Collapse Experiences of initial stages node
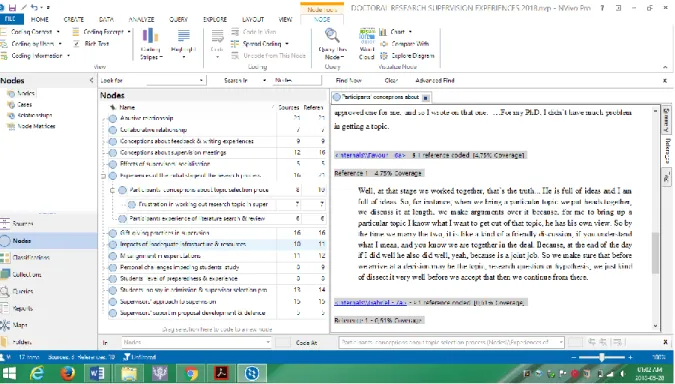675x384 pixels. [x=103, y=176]
